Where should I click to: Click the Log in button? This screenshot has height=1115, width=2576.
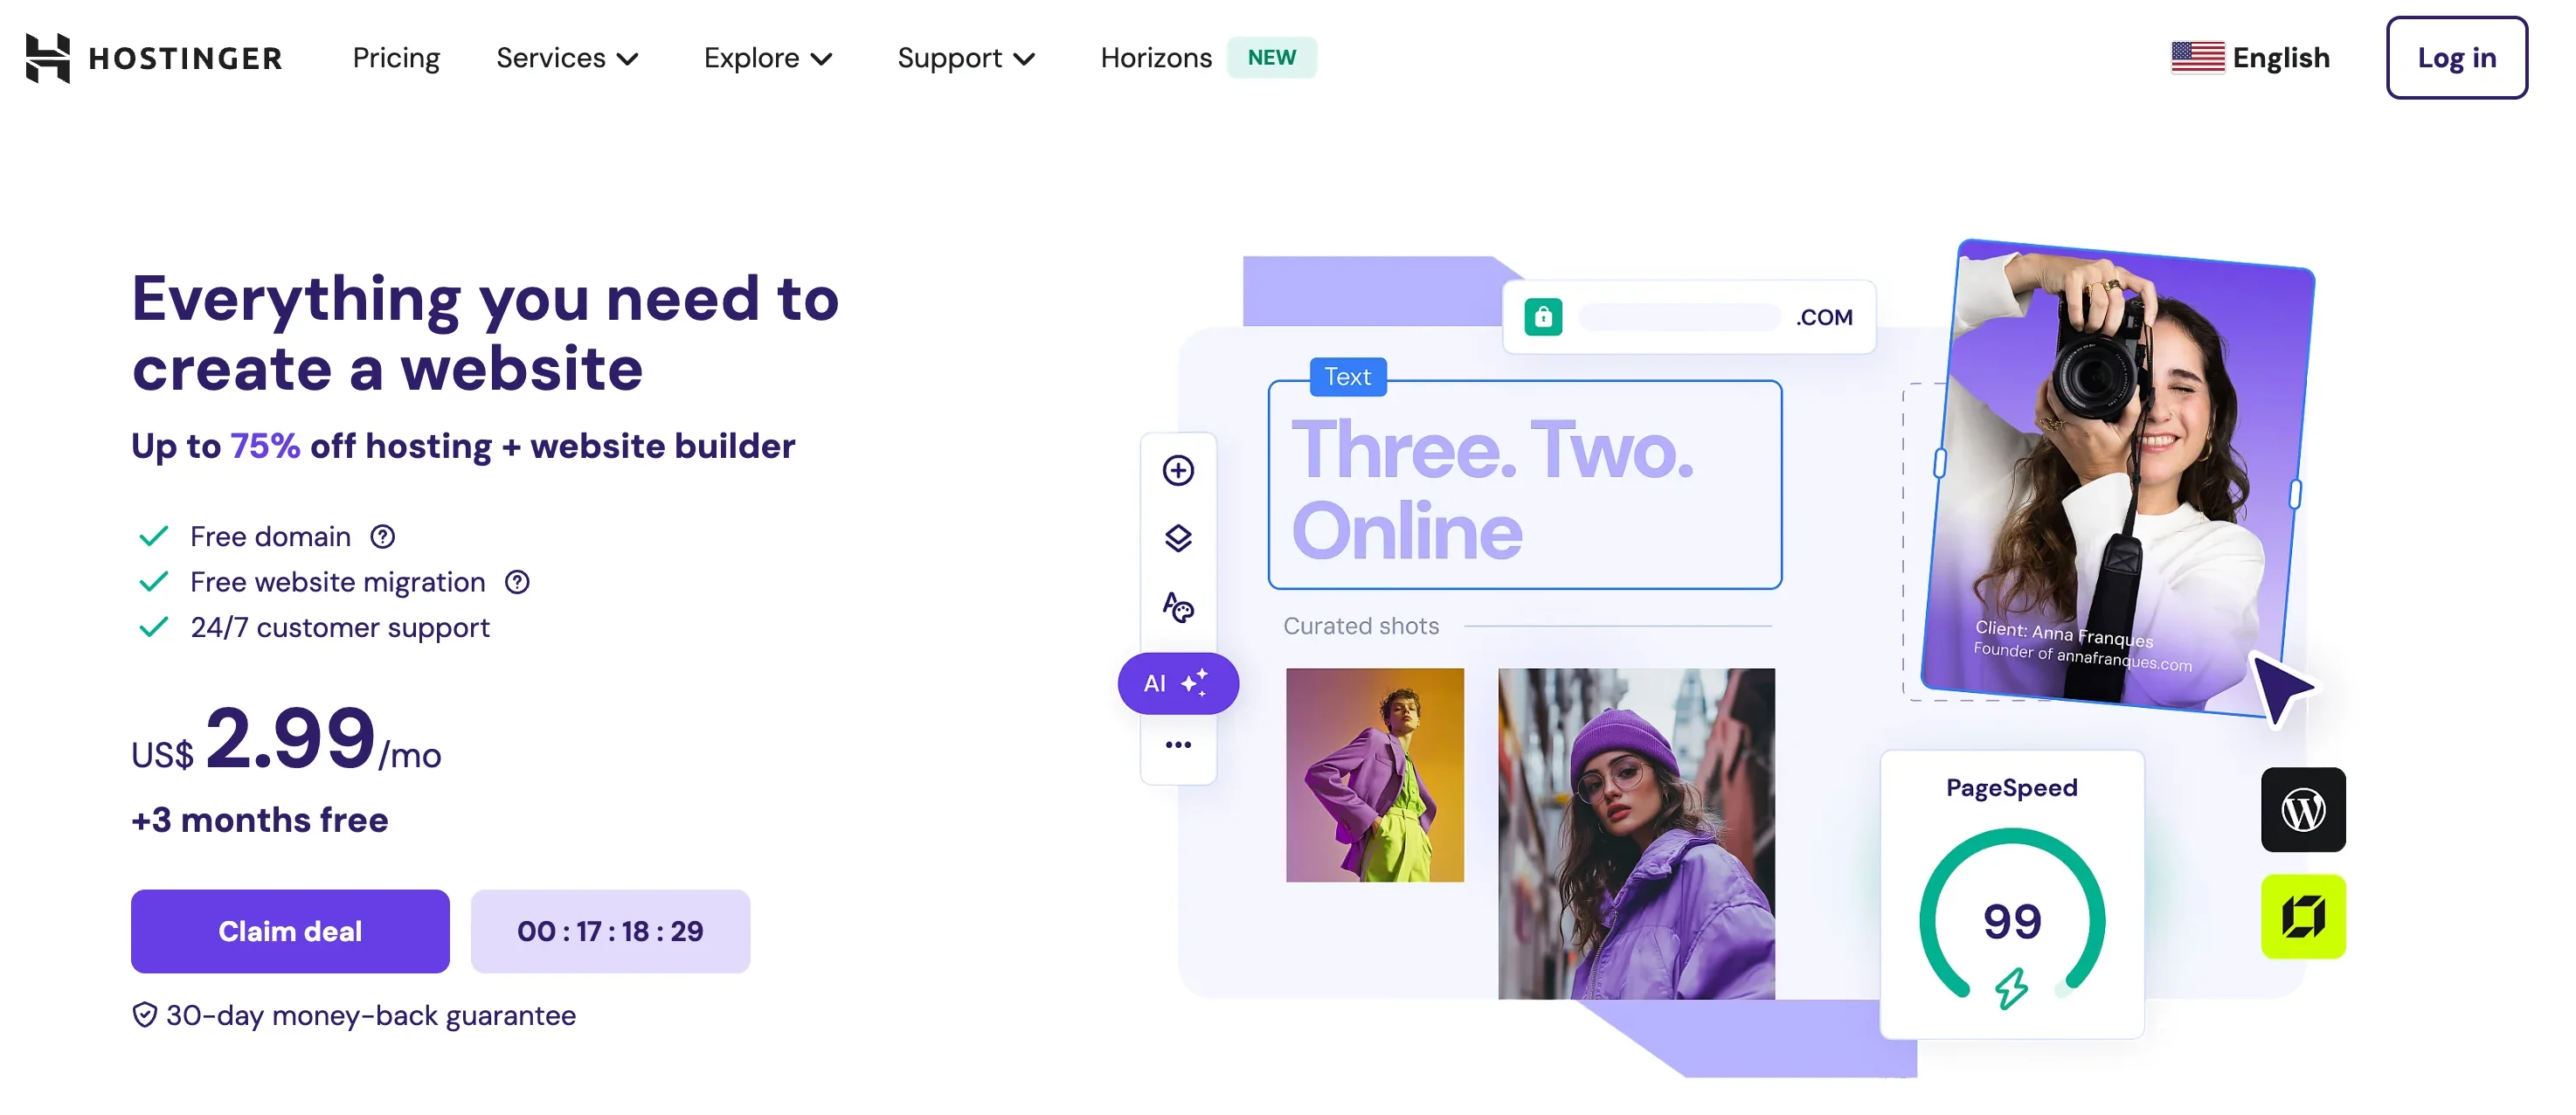pos(2456,58)
